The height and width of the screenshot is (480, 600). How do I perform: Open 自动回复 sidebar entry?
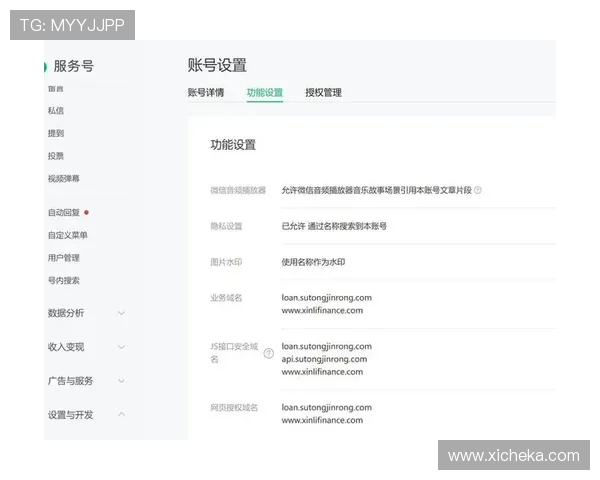(64, 212)
